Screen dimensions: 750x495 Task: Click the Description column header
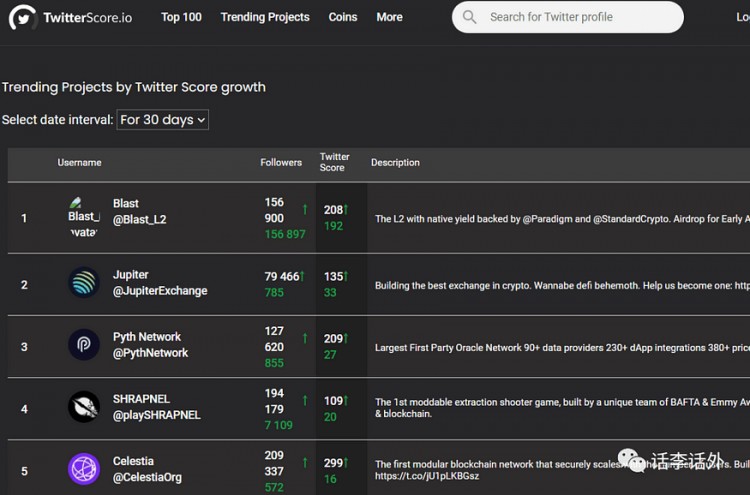[x=395, y=163]
